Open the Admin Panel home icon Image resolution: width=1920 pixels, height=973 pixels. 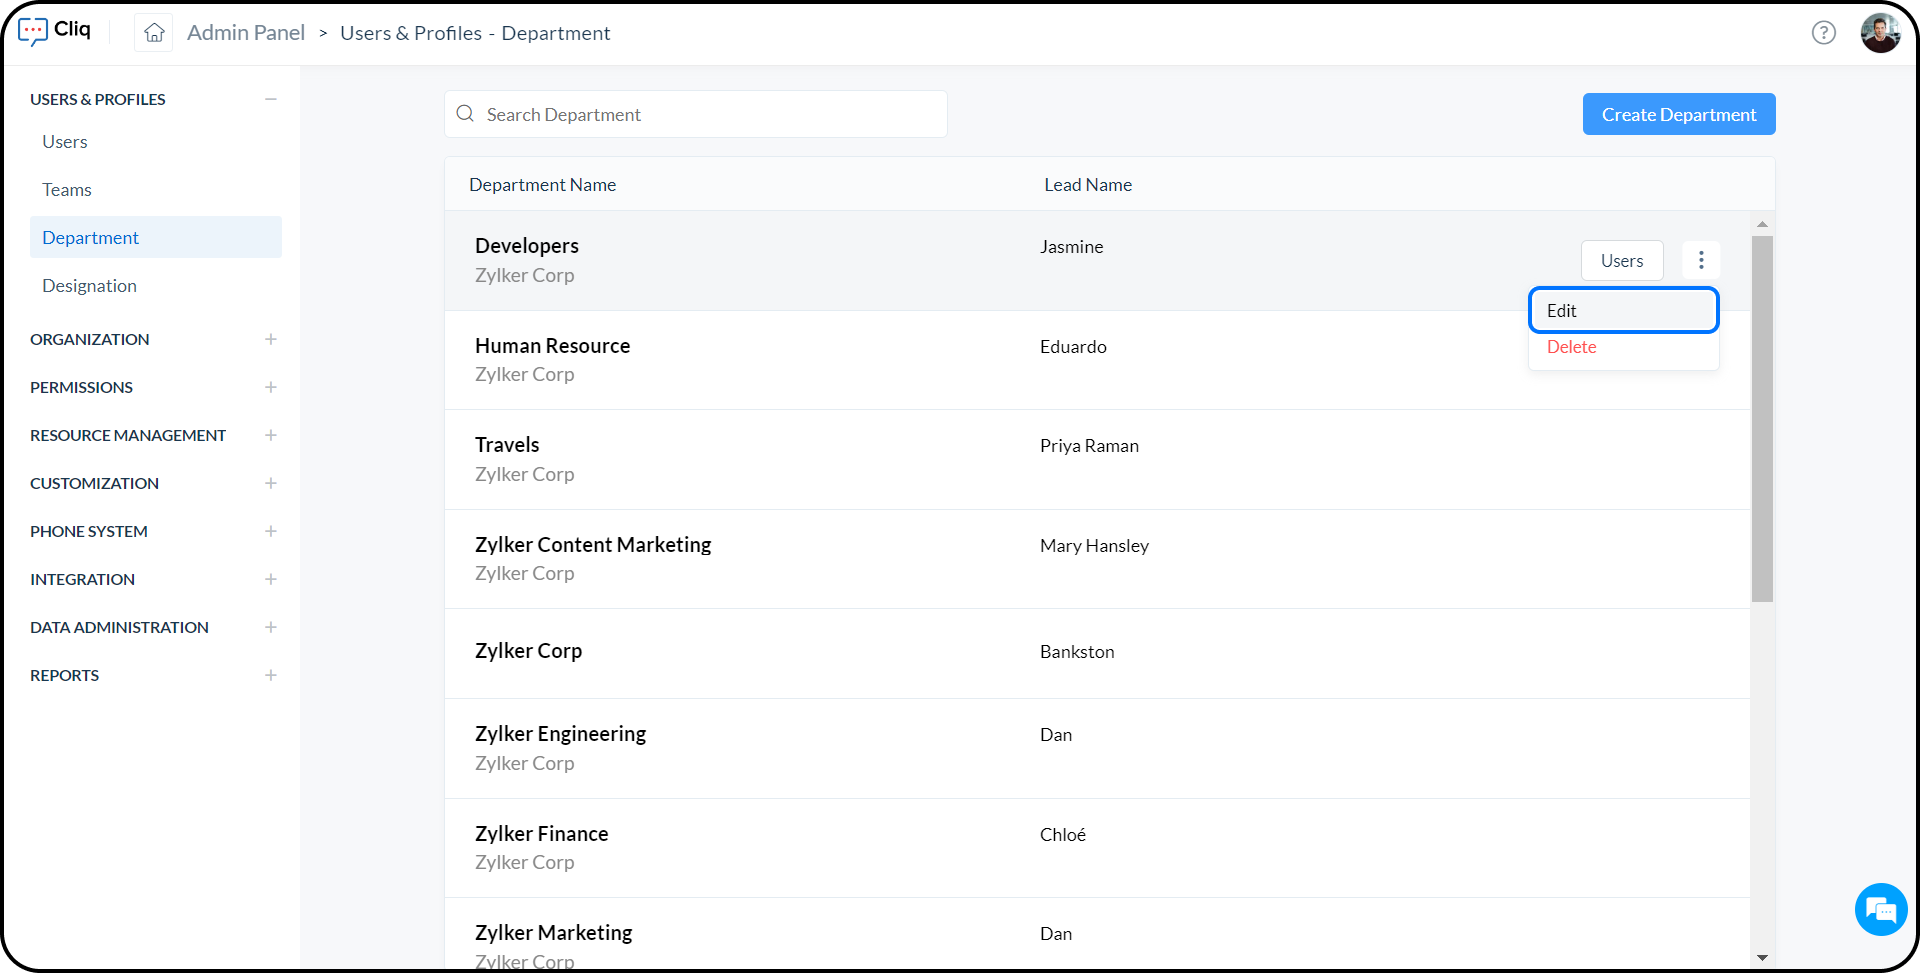click(x=153, y=32)
